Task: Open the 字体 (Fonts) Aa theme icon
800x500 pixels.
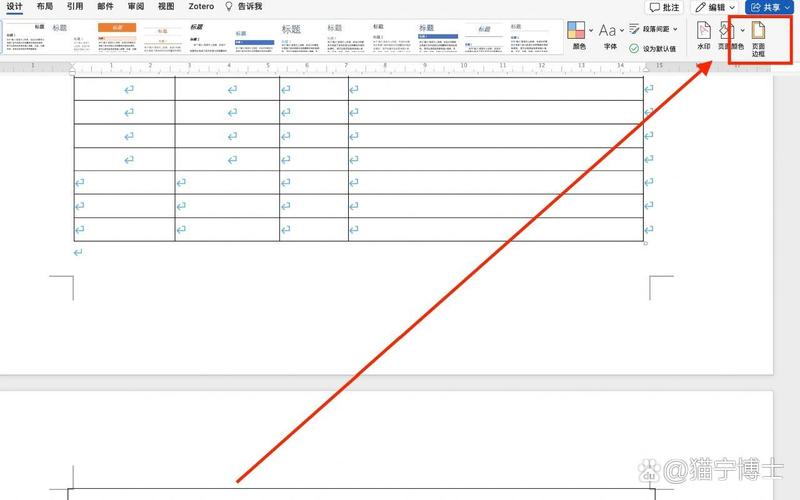Action: [607, 30]
